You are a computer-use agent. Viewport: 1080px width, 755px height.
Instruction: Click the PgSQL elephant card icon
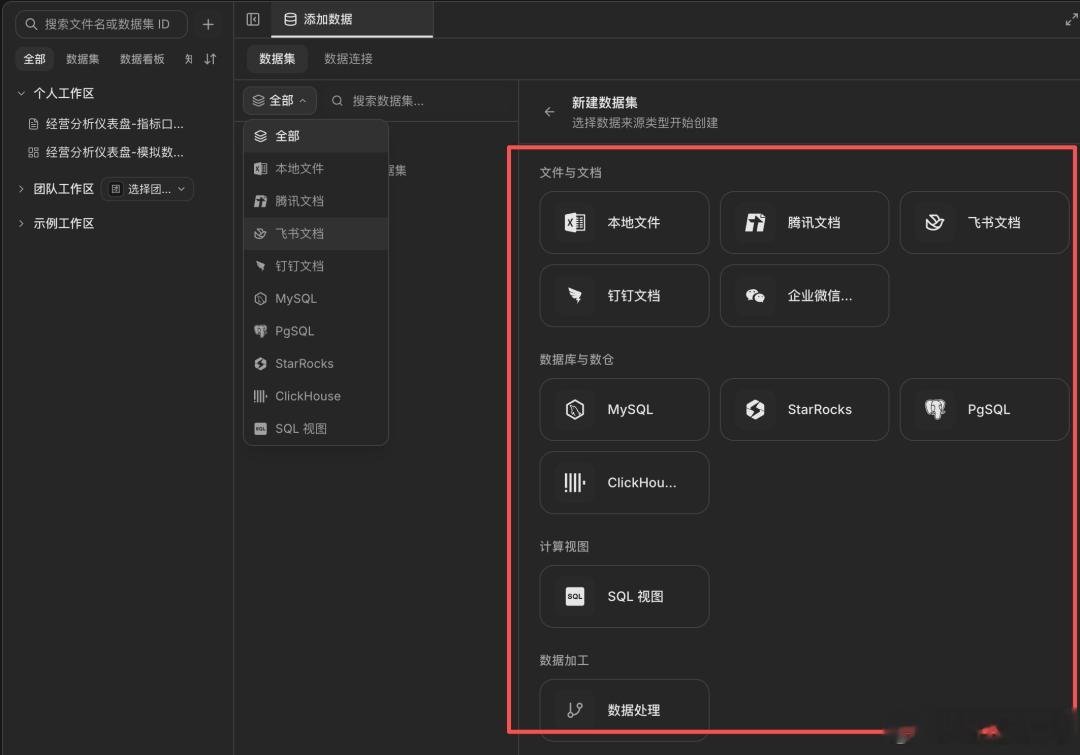(x=935, y=409)
